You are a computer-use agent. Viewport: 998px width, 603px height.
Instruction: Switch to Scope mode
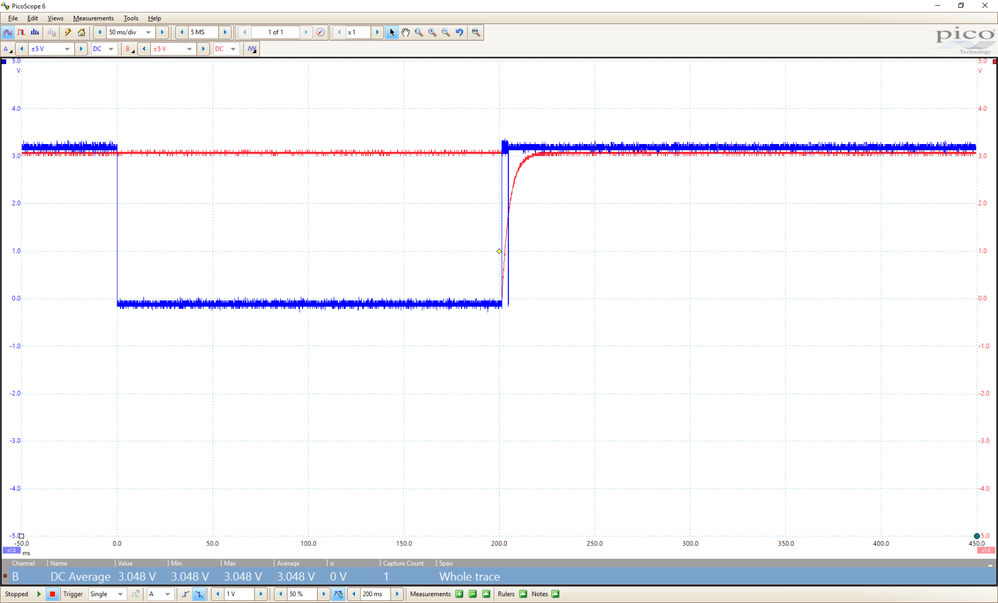click(8, 32)
